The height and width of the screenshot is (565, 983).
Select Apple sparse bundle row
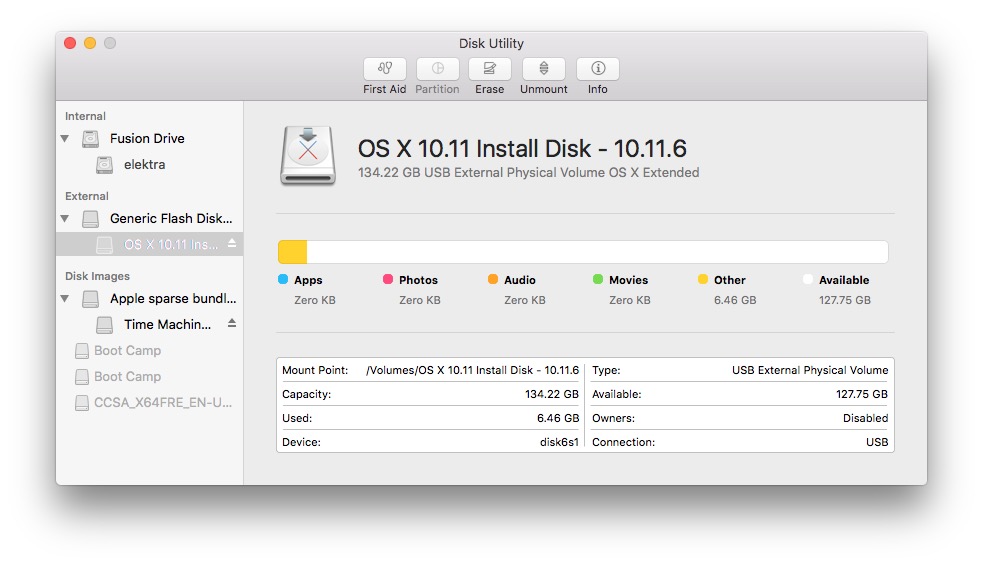click(149, 298)
